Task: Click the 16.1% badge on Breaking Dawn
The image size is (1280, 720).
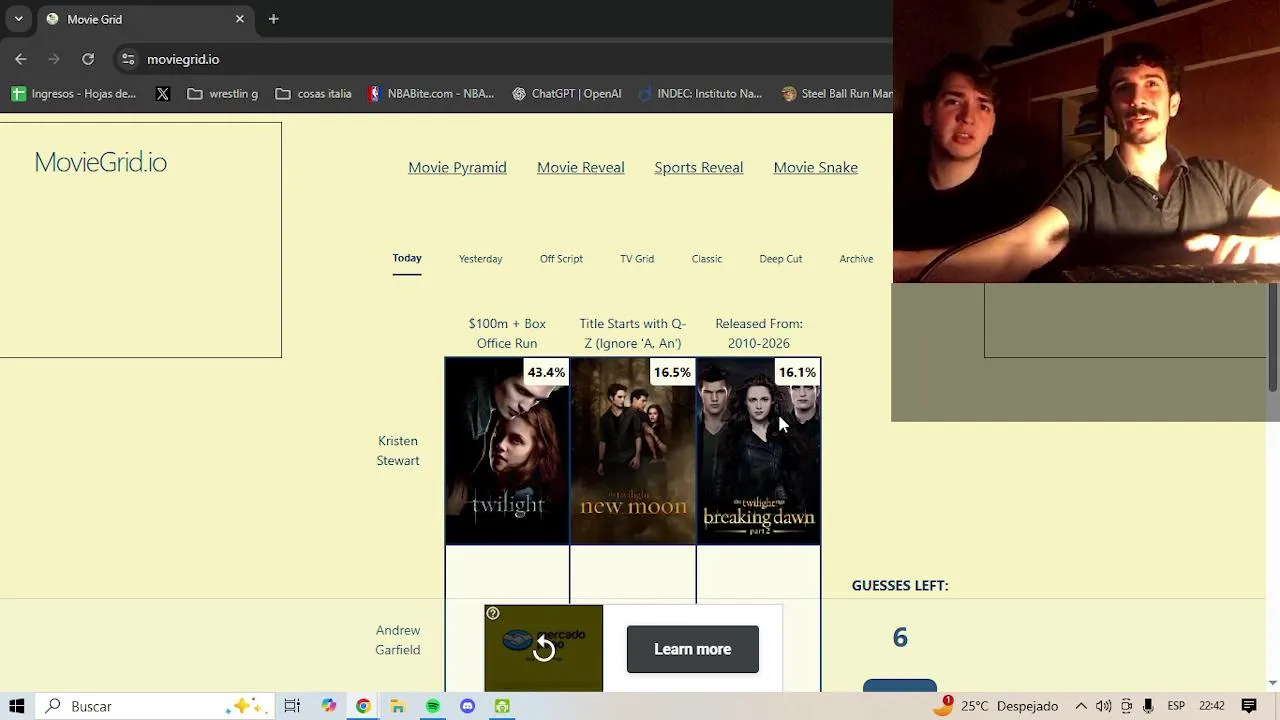Action: click(797, 372)
